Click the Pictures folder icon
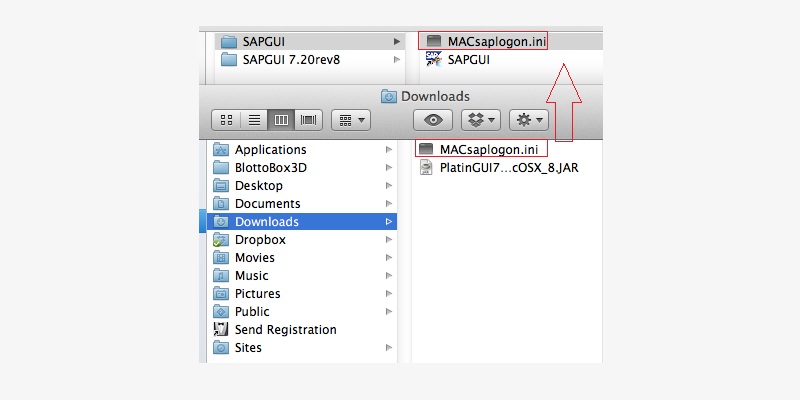Image resolution: width=800 pixels, height=400 pixels. (x=221, y=293)
